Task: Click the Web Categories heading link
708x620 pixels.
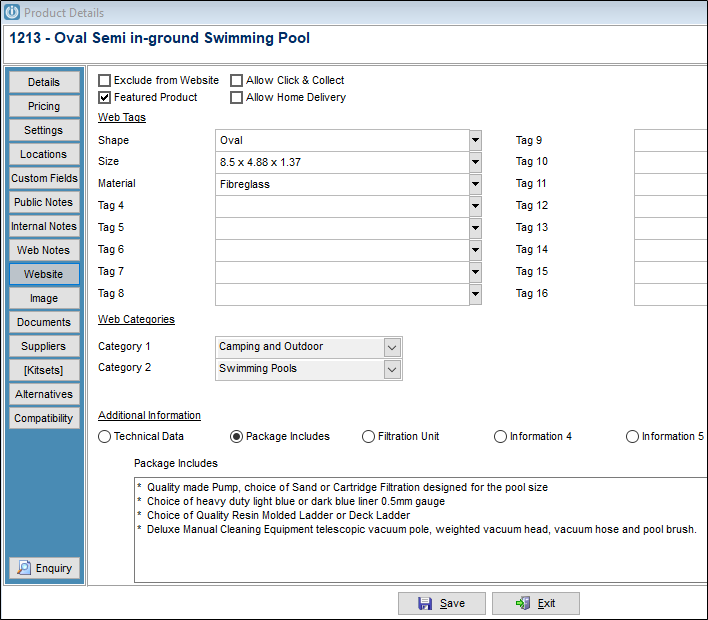Action: [136, 319]
